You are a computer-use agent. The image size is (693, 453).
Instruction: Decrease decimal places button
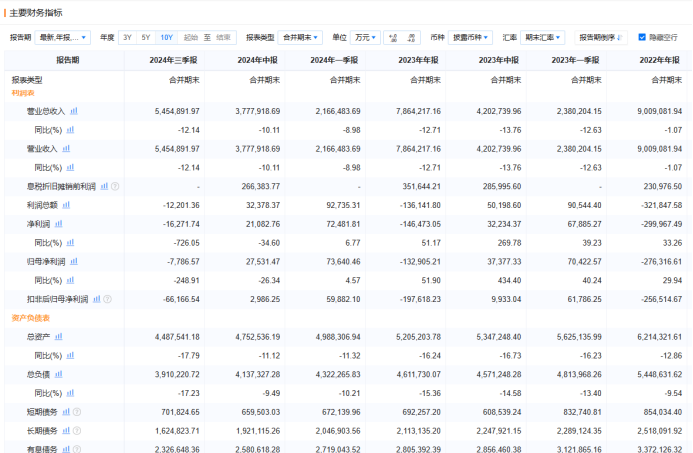click(x=411, y=37)
